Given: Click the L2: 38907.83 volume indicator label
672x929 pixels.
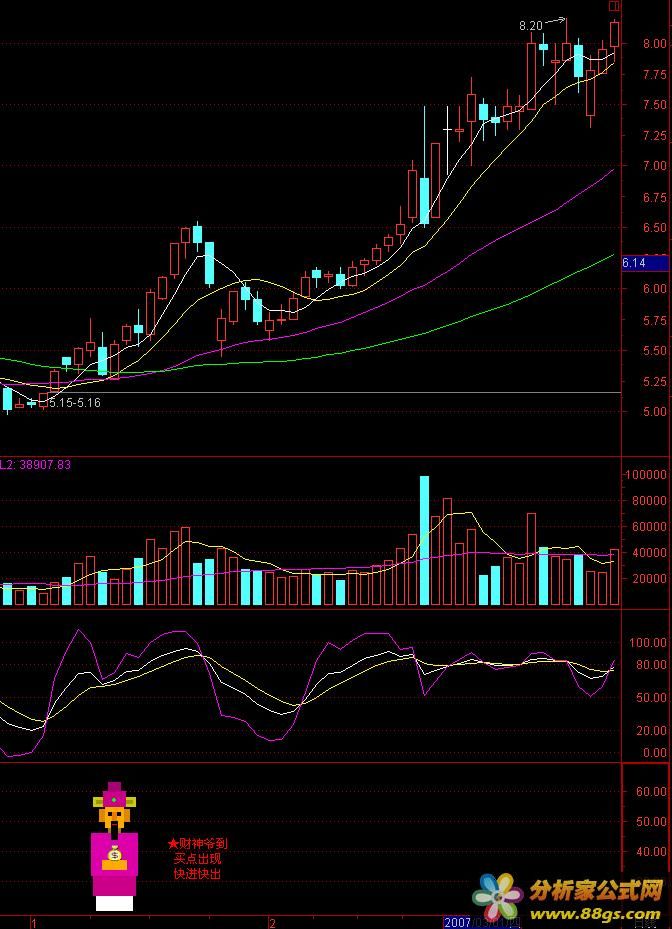Looking at the screenshot, I should (36, 465).
